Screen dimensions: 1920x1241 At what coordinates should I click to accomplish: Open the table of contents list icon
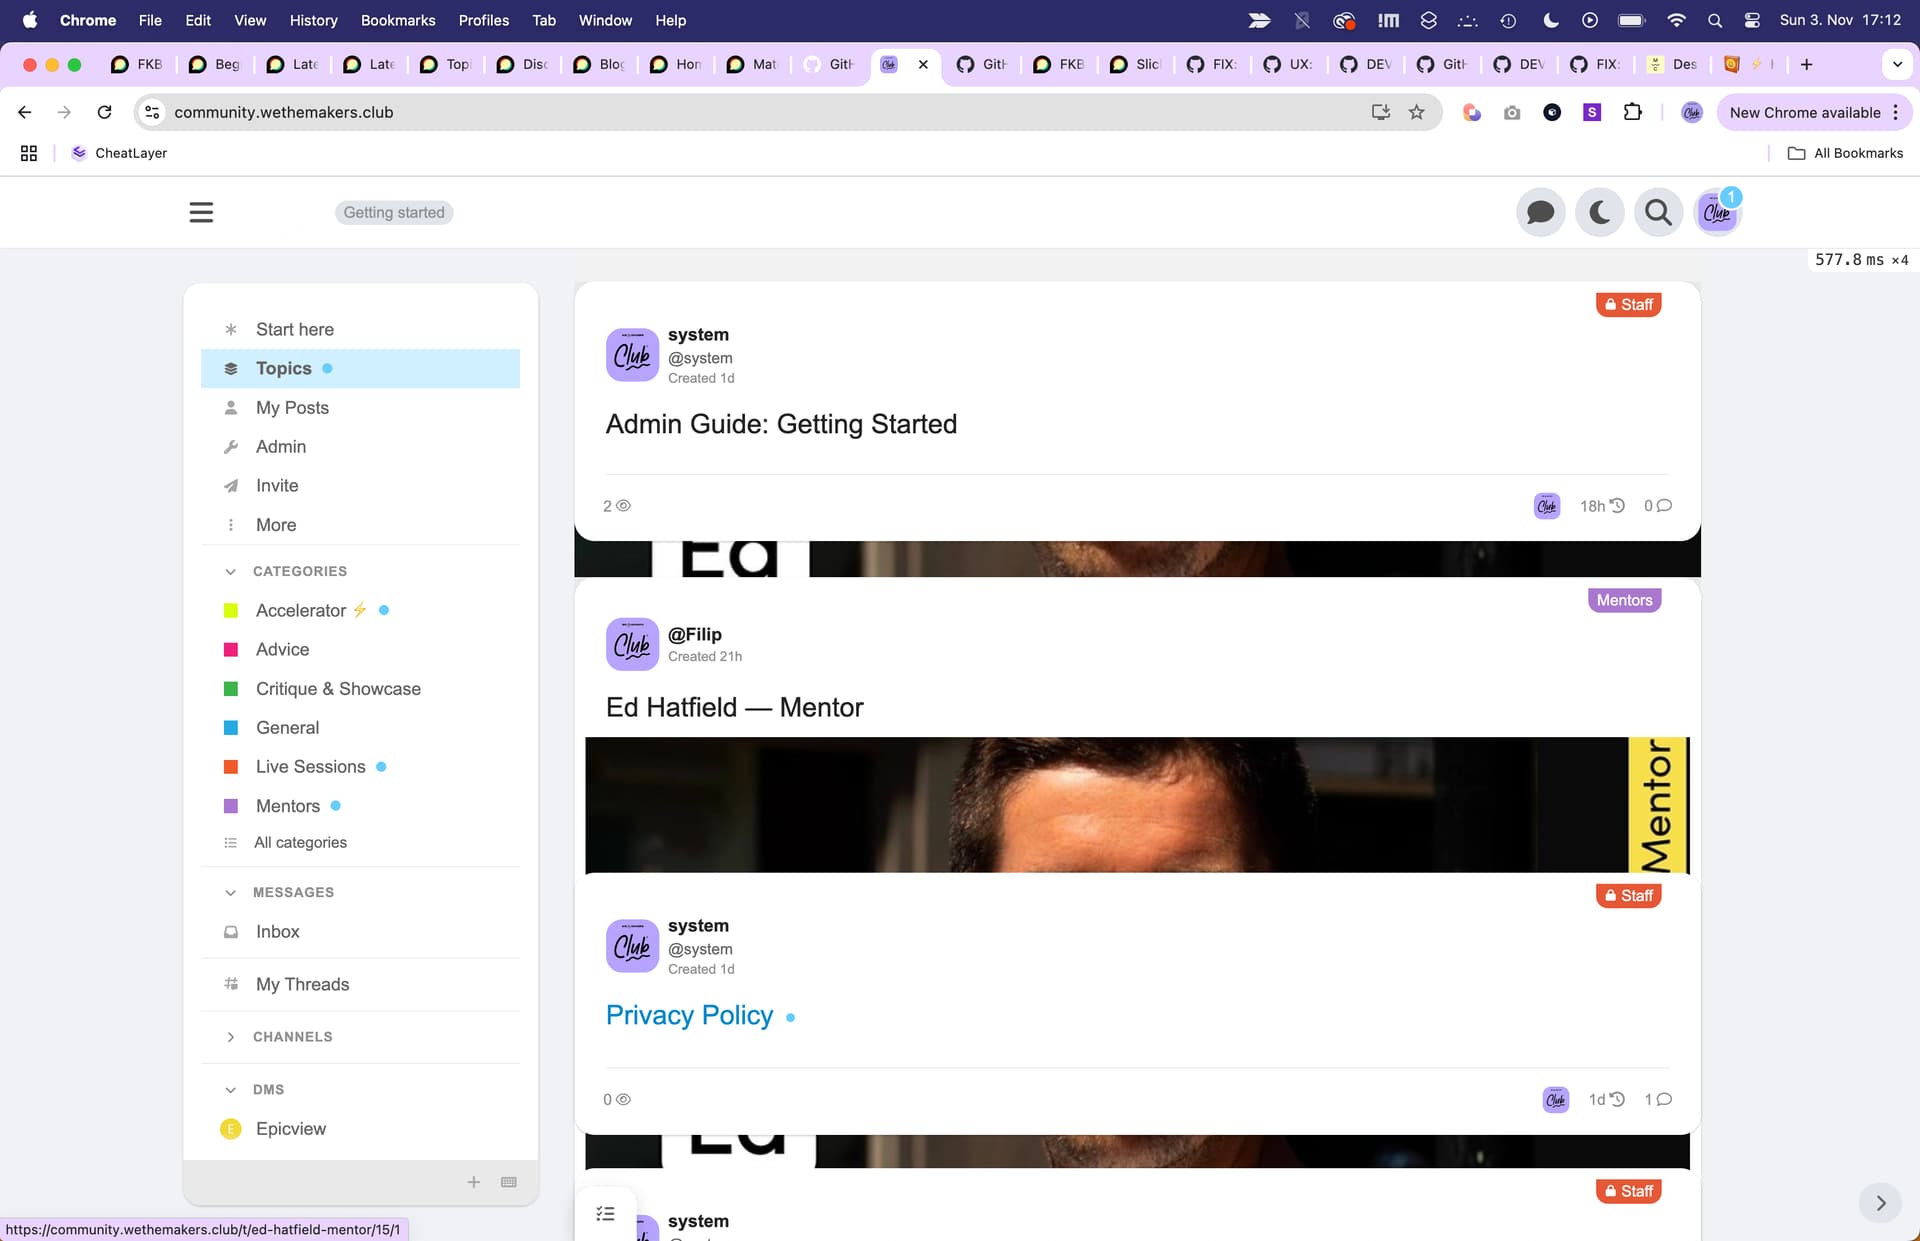[x=605, y=1214]
